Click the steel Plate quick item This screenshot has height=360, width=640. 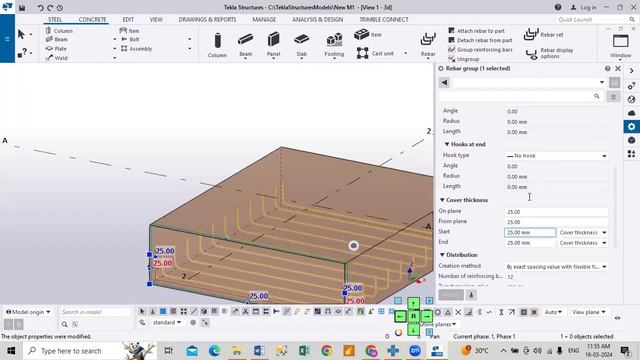tap(56, 49)
